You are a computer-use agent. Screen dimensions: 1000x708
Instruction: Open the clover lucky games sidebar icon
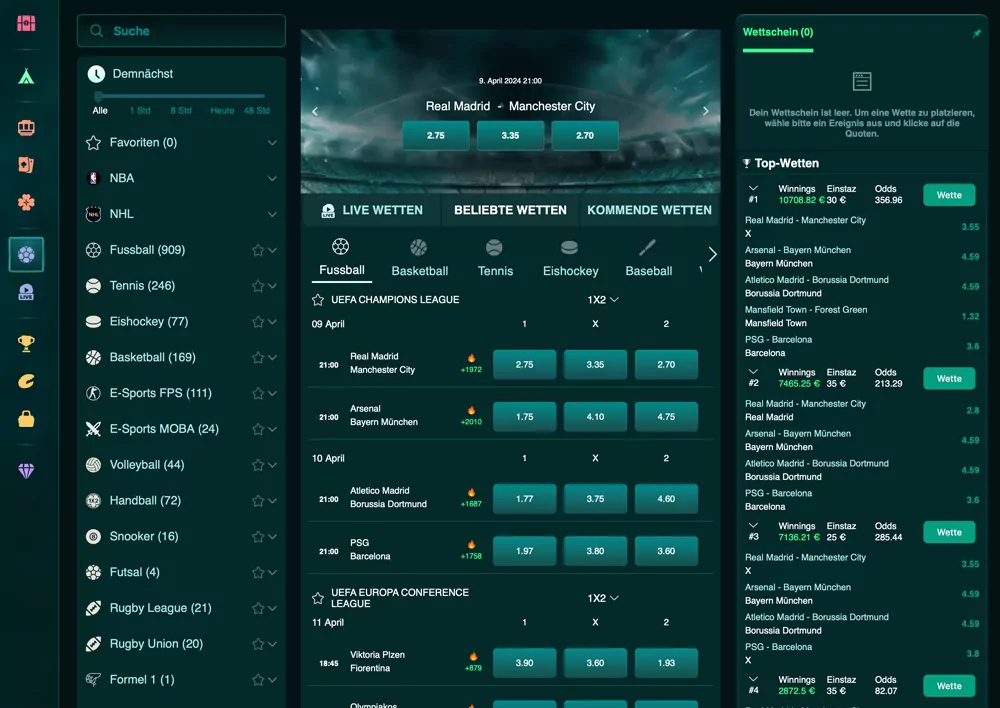(26, 203)
